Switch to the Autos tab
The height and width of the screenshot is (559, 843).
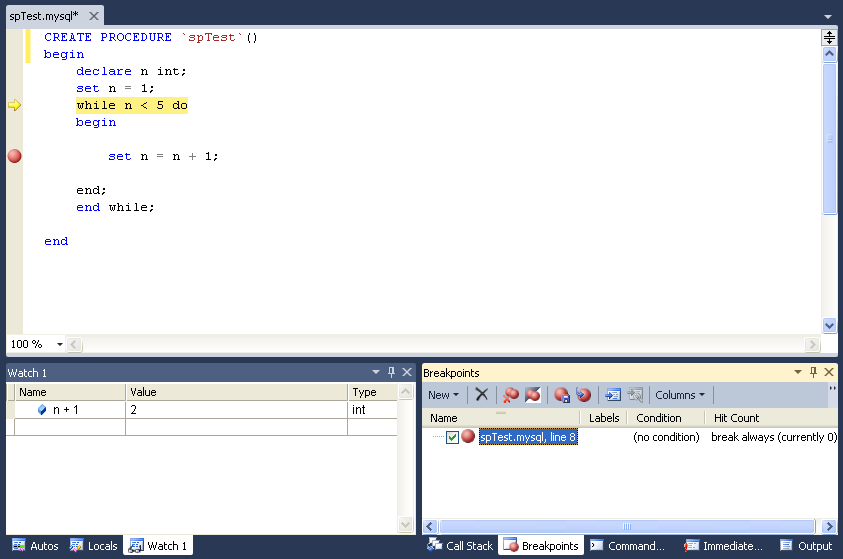pyautogui.click(x=35, y=546)
